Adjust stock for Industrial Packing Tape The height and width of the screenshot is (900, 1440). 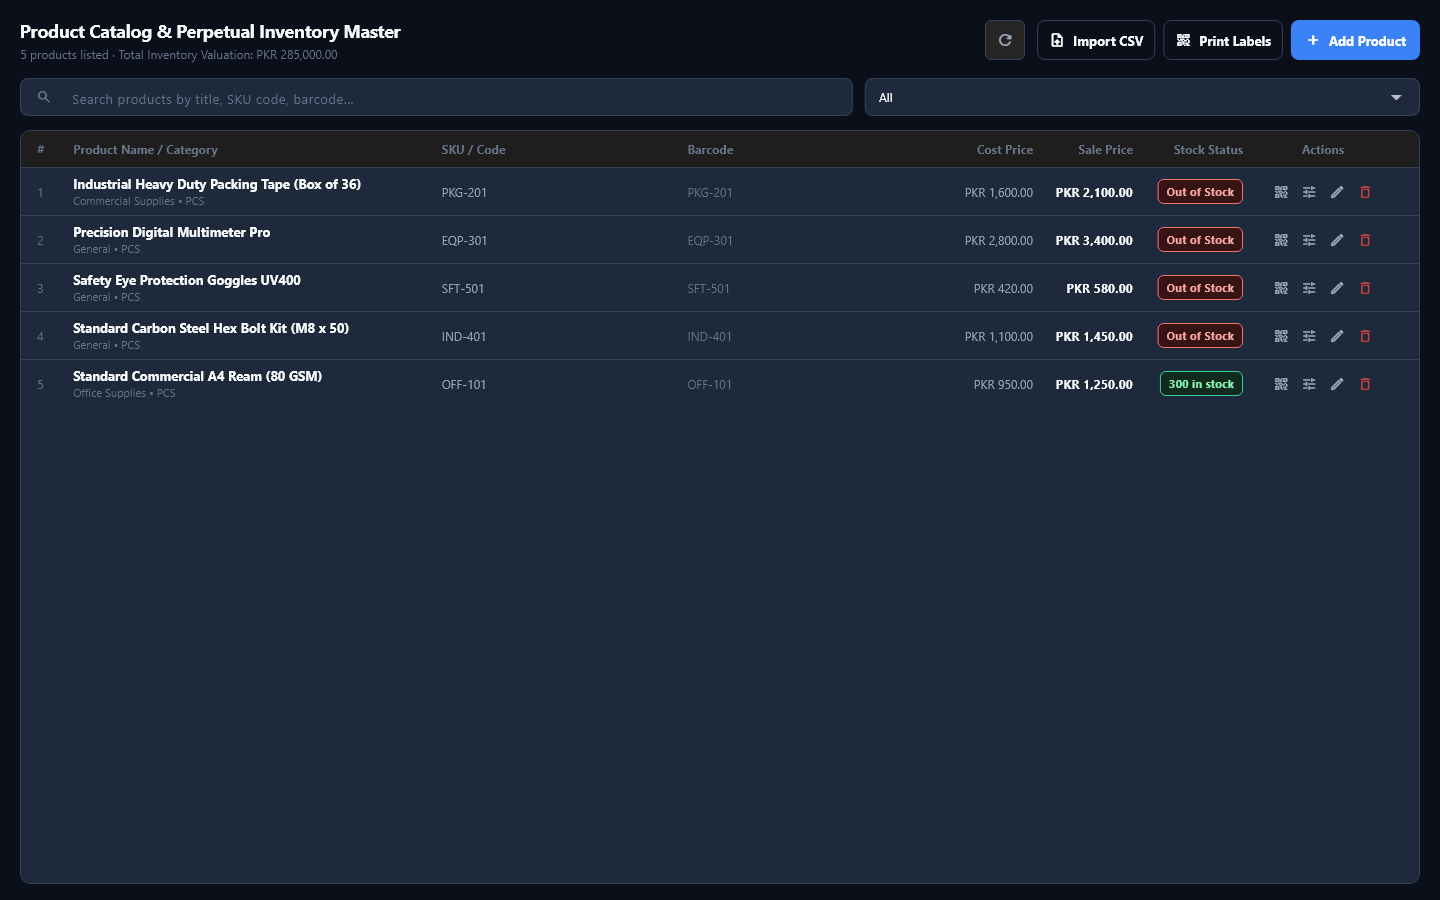(1309, 192)
